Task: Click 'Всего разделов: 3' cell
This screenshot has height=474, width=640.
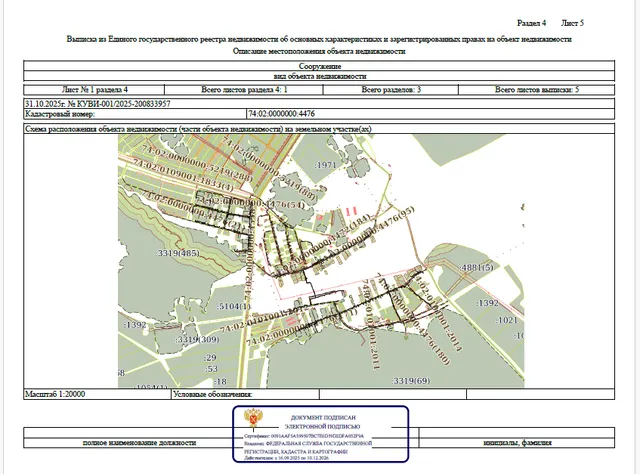Action: (x=391, y=89)
